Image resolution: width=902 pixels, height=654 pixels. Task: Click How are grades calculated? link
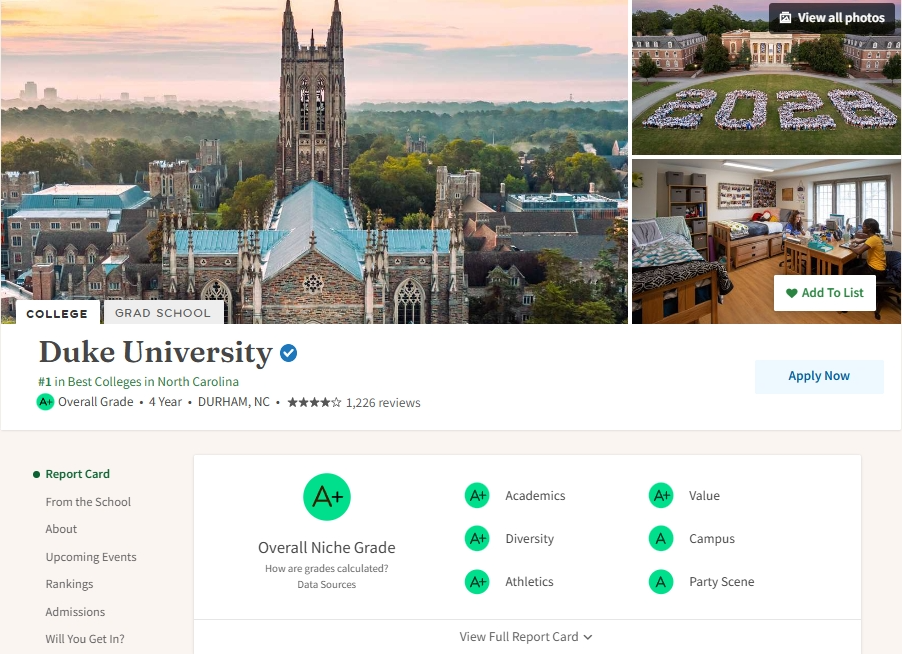click(x=327, y=568)
